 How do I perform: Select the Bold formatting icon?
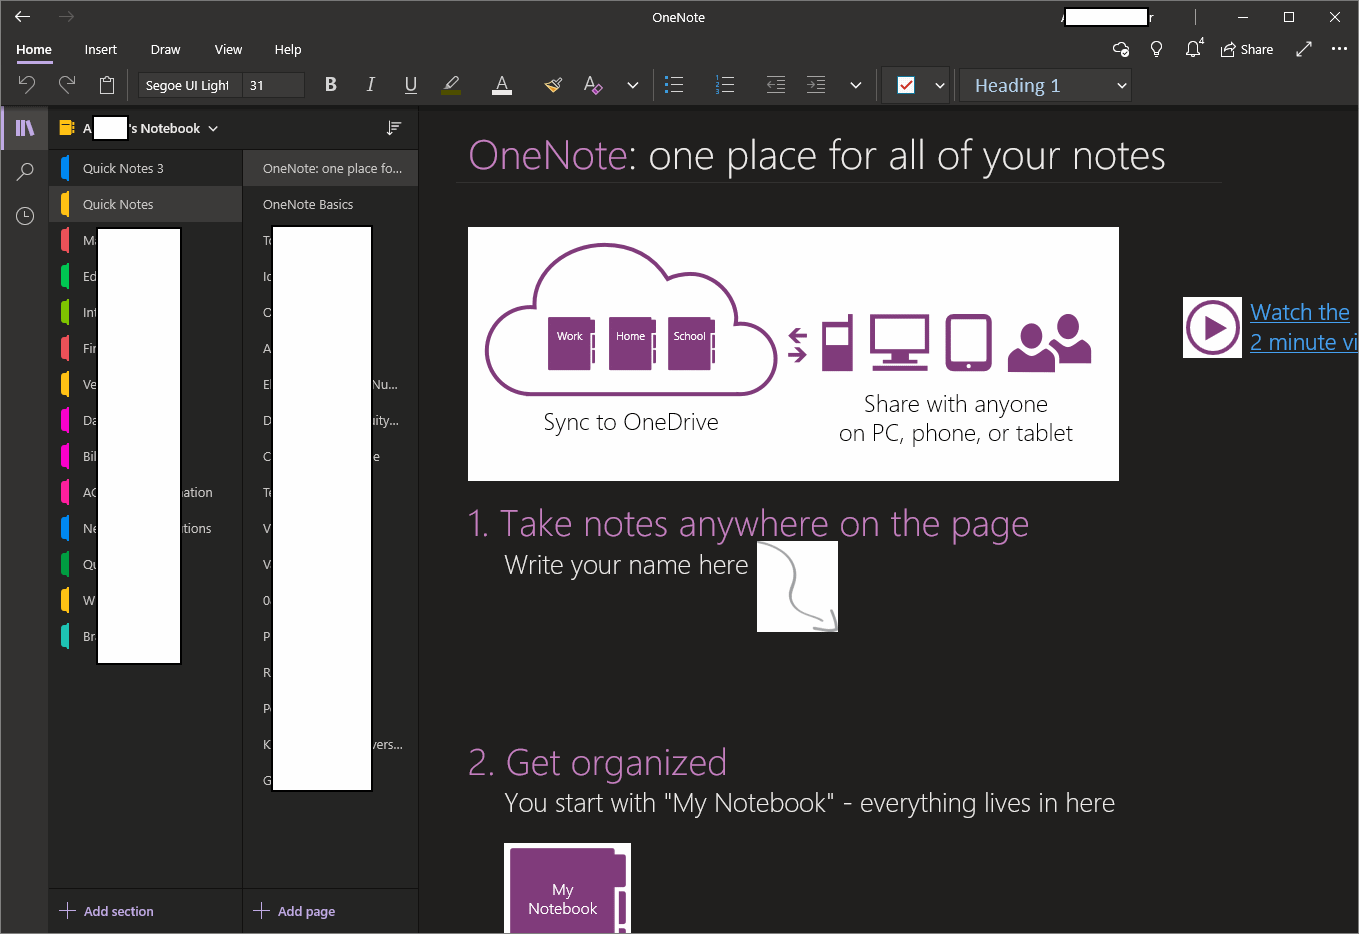[330, 84]
